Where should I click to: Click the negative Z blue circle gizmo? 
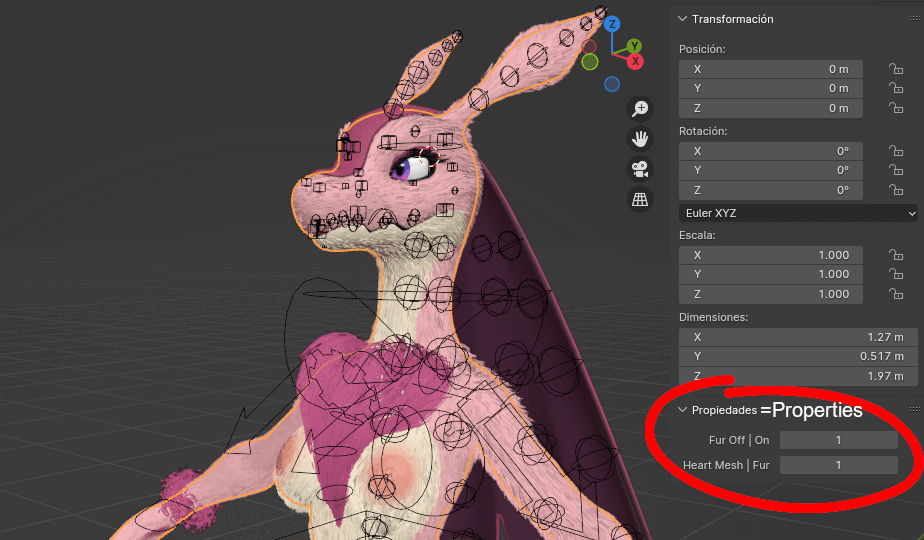[612, 84]
